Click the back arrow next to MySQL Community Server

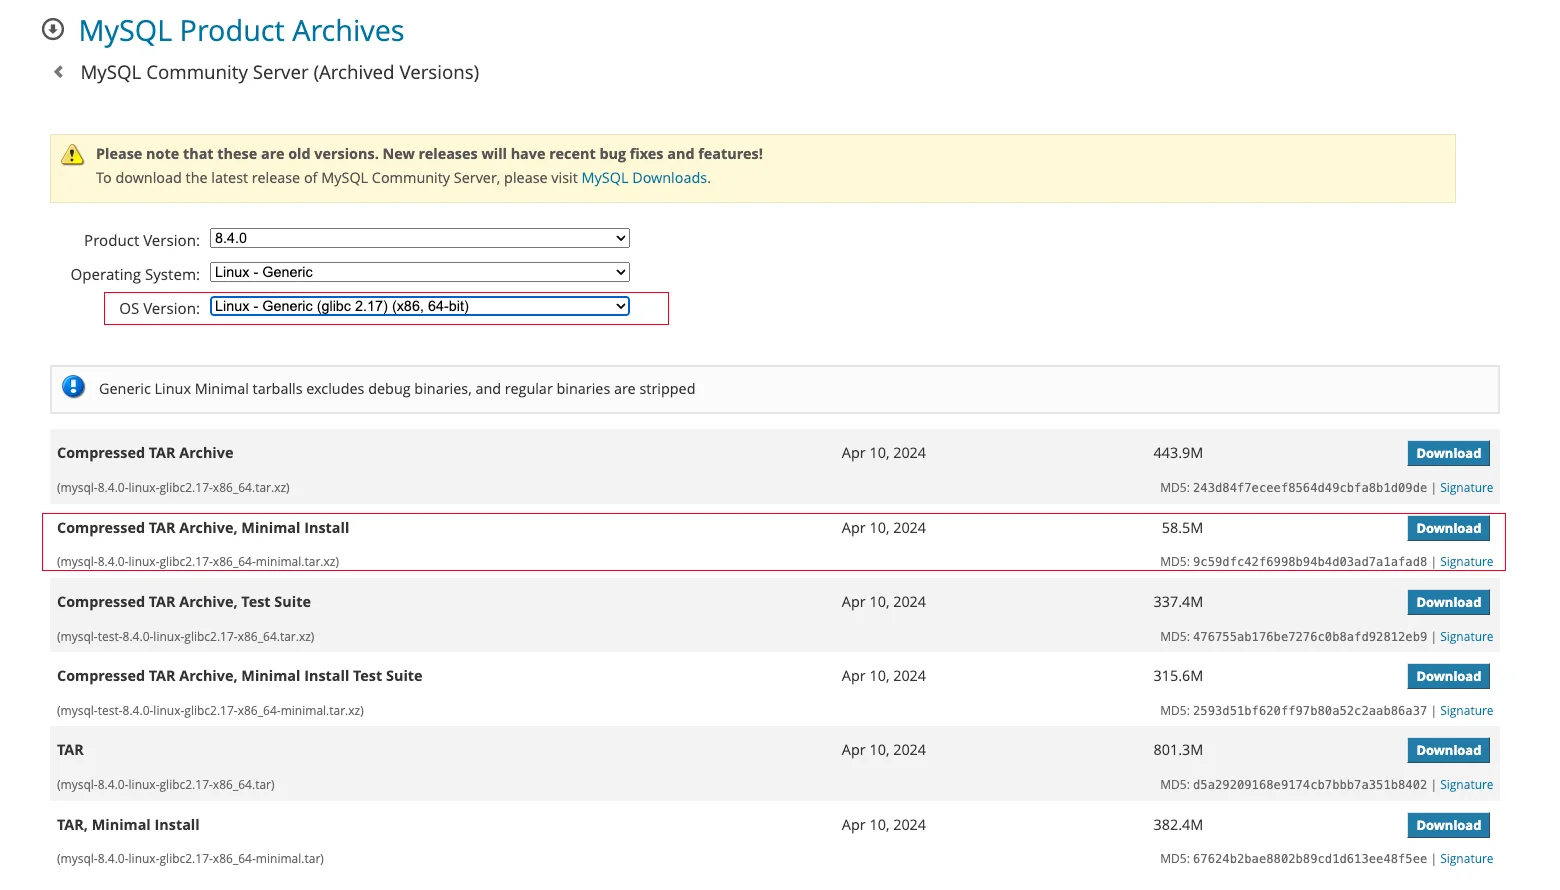(59, 72)
